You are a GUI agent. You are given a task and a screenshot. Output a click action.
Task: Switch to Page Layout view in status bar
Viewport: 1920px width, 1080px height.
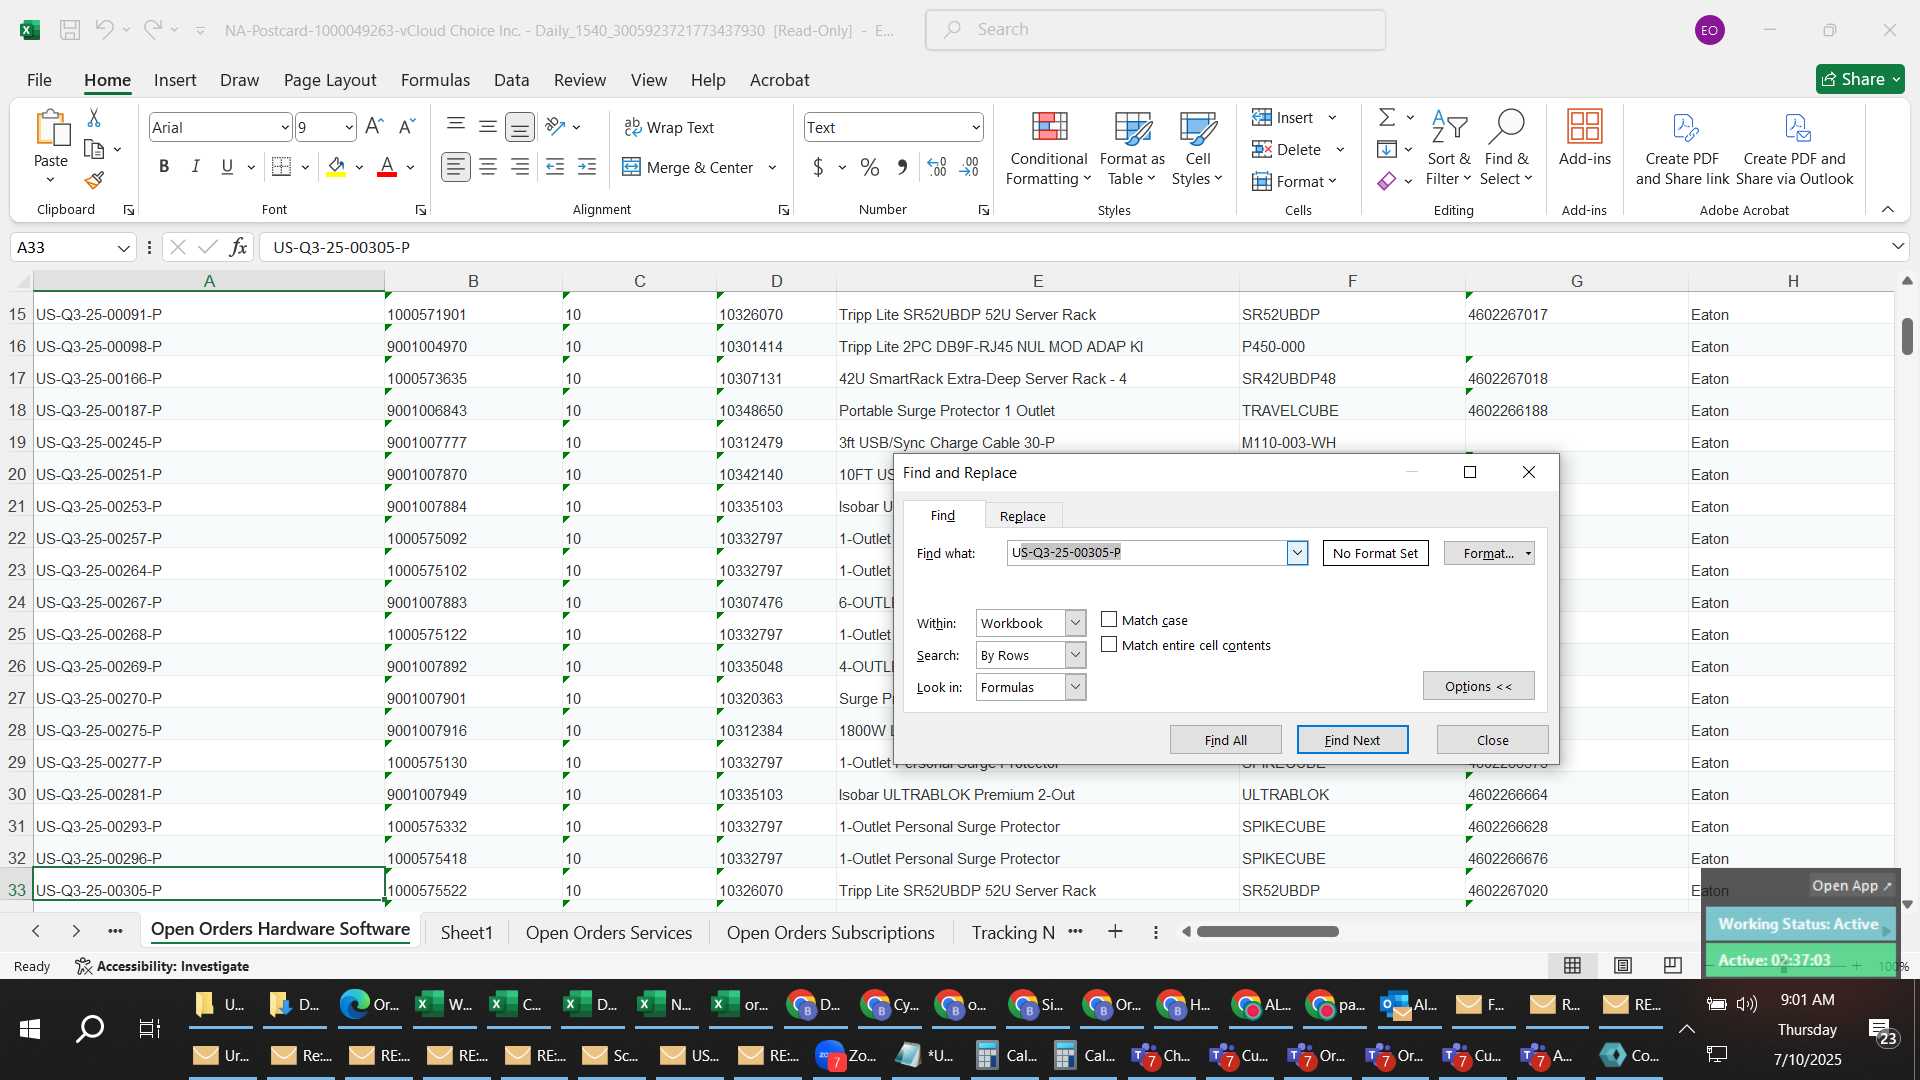coord(1623,965)
